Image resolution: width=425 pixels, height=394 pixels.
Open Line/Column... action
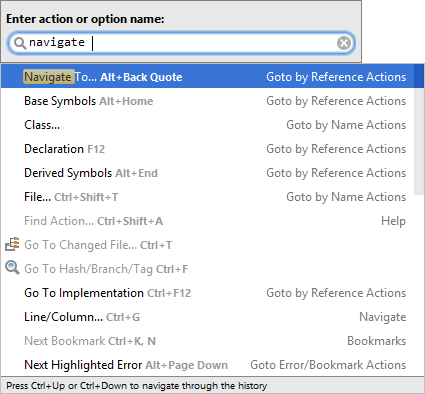(208, 317)
